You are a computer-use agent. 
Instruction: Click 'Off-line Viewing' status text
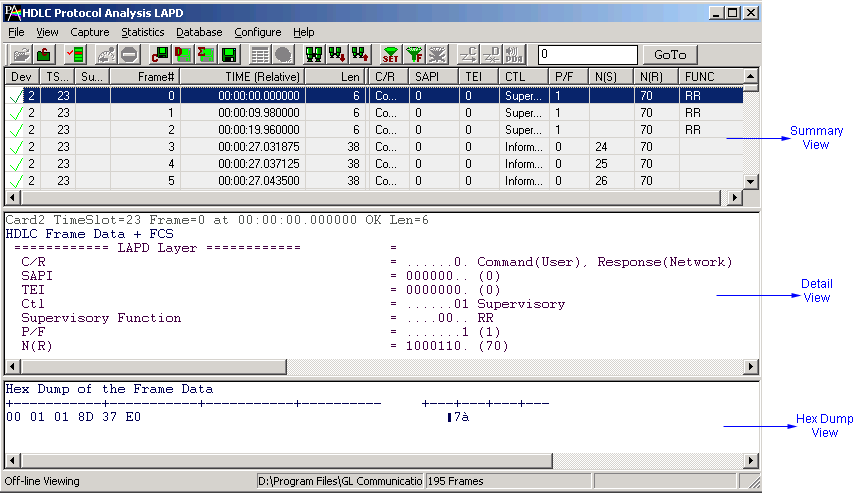(x=42, y=481)
